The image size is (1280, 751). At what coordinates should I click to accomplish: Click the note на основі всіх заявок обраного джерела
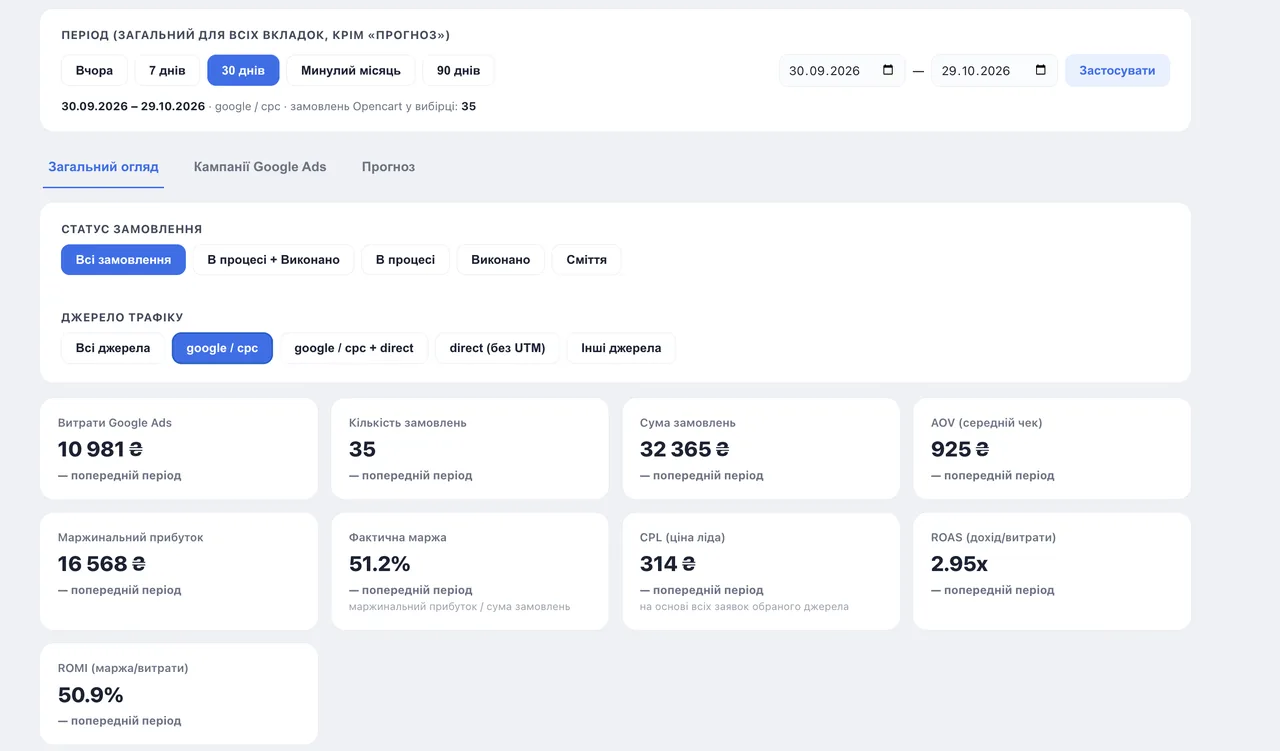(744, 607)
